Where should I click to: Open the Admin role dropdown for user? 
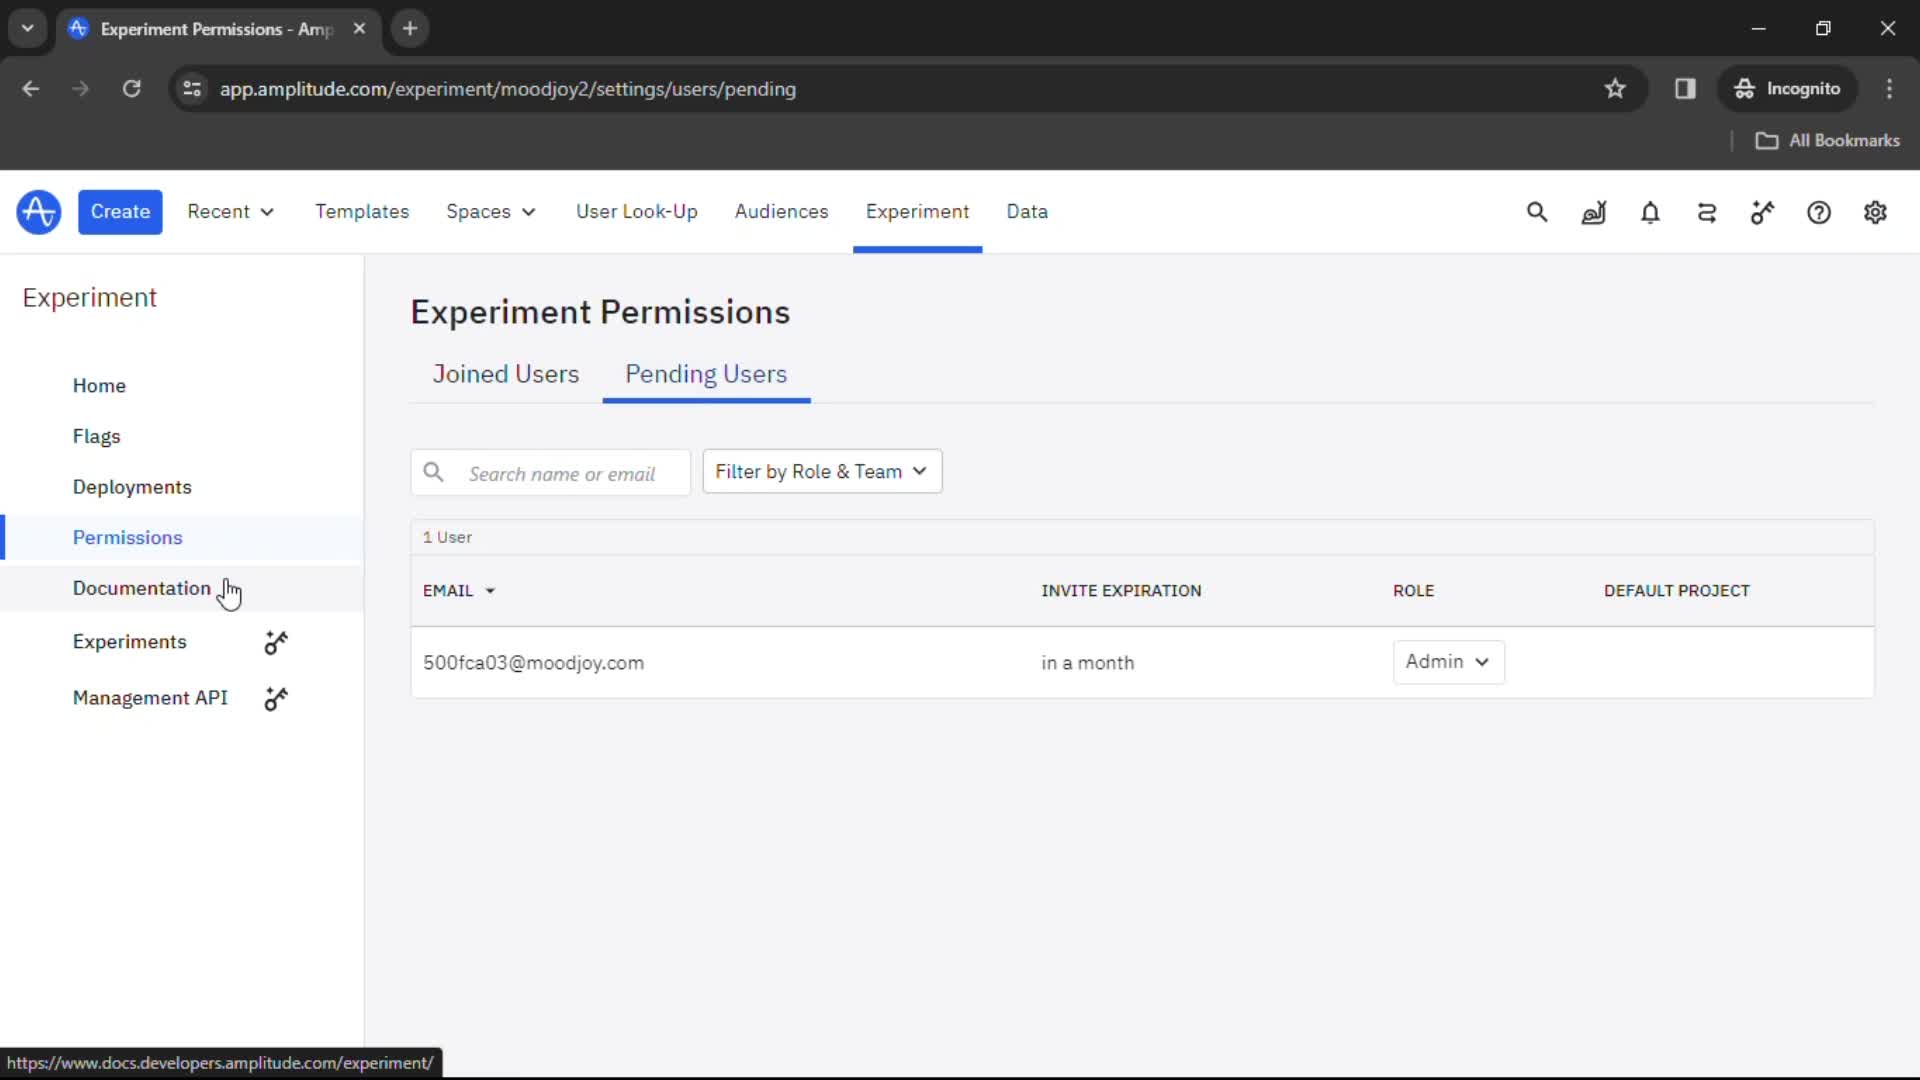pyautogui.click(x=1447, y=661)
